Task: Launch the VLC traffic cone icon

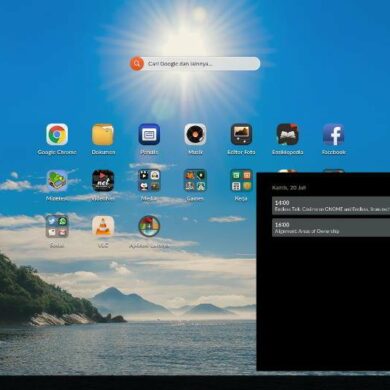Action: [103, 227]
